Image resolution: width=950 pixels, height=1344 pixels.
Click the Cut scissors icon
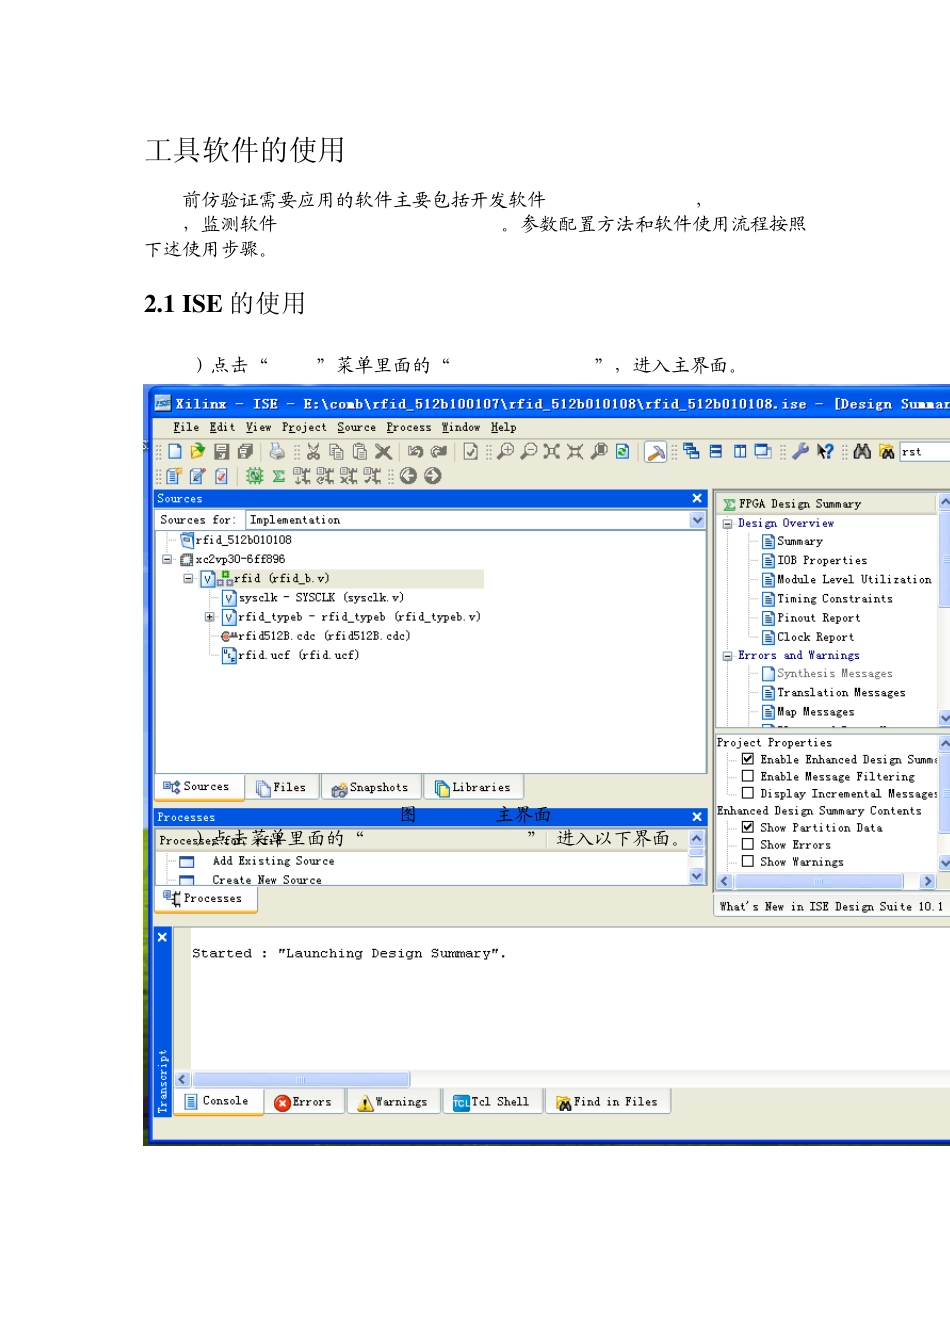point(313,452)
